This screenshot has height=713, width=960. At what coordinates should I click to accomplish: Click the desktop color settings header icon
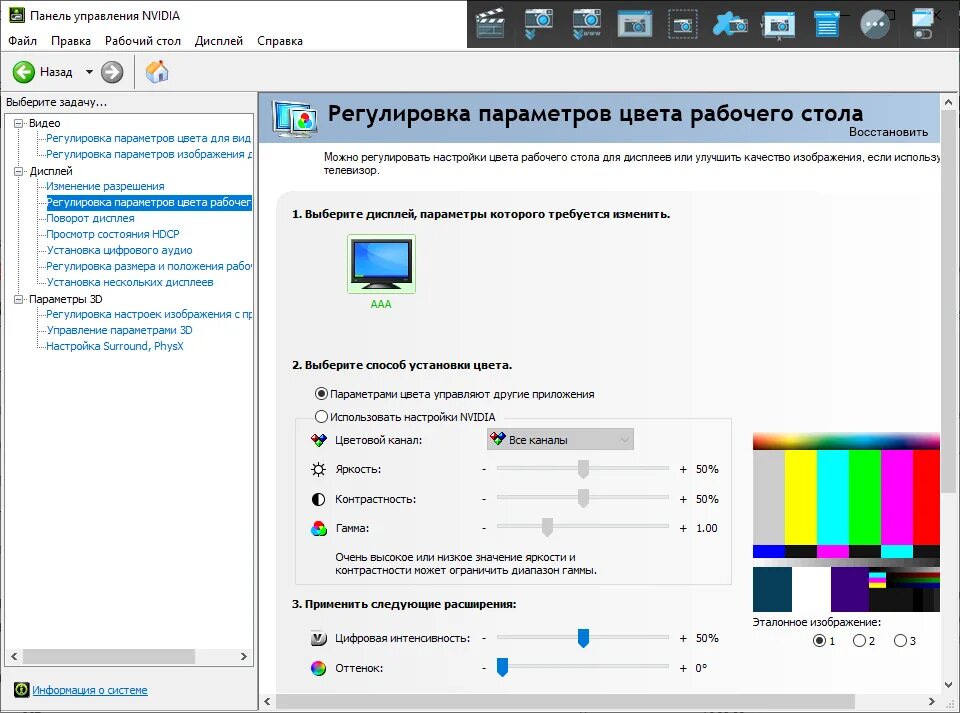(x=296, y=118)
